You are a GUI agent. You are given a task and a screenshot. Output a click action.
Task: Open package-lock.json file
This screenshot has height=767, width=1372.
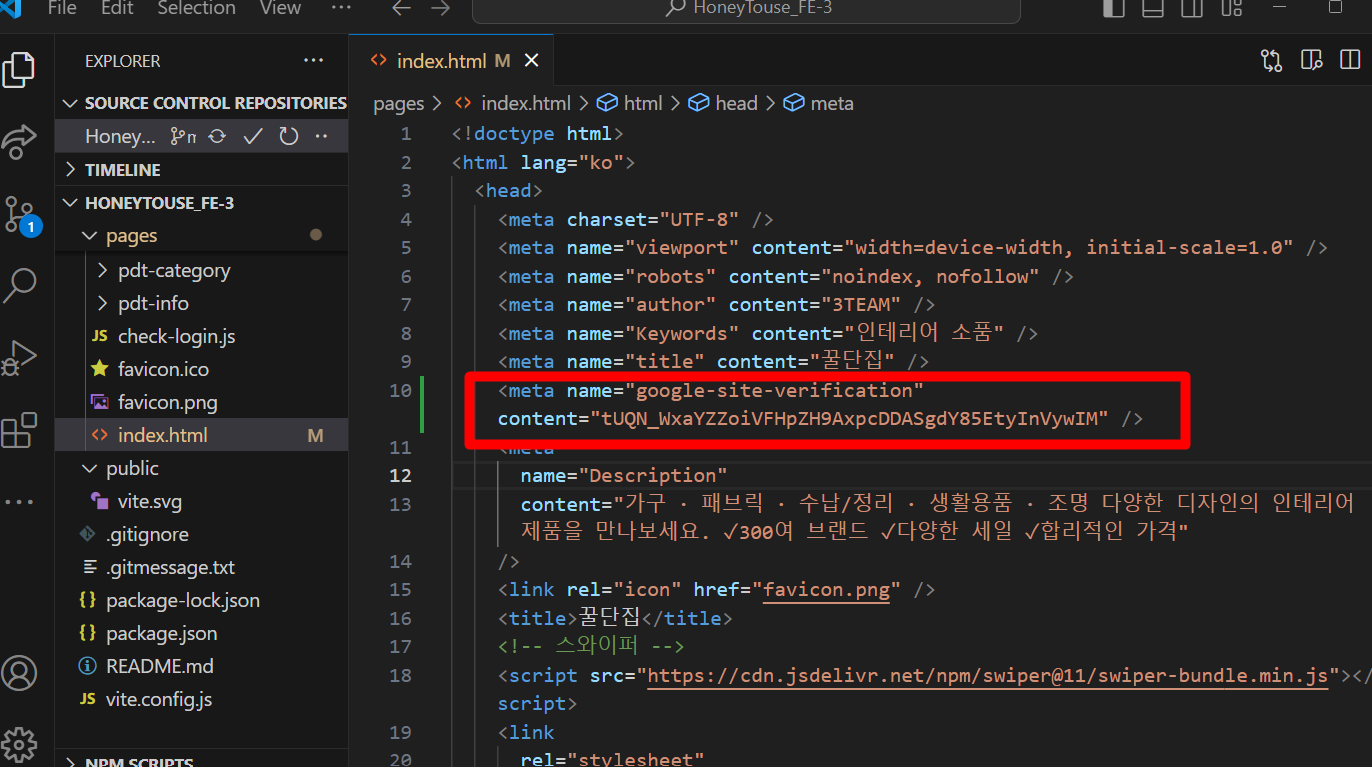pos(202,600)
